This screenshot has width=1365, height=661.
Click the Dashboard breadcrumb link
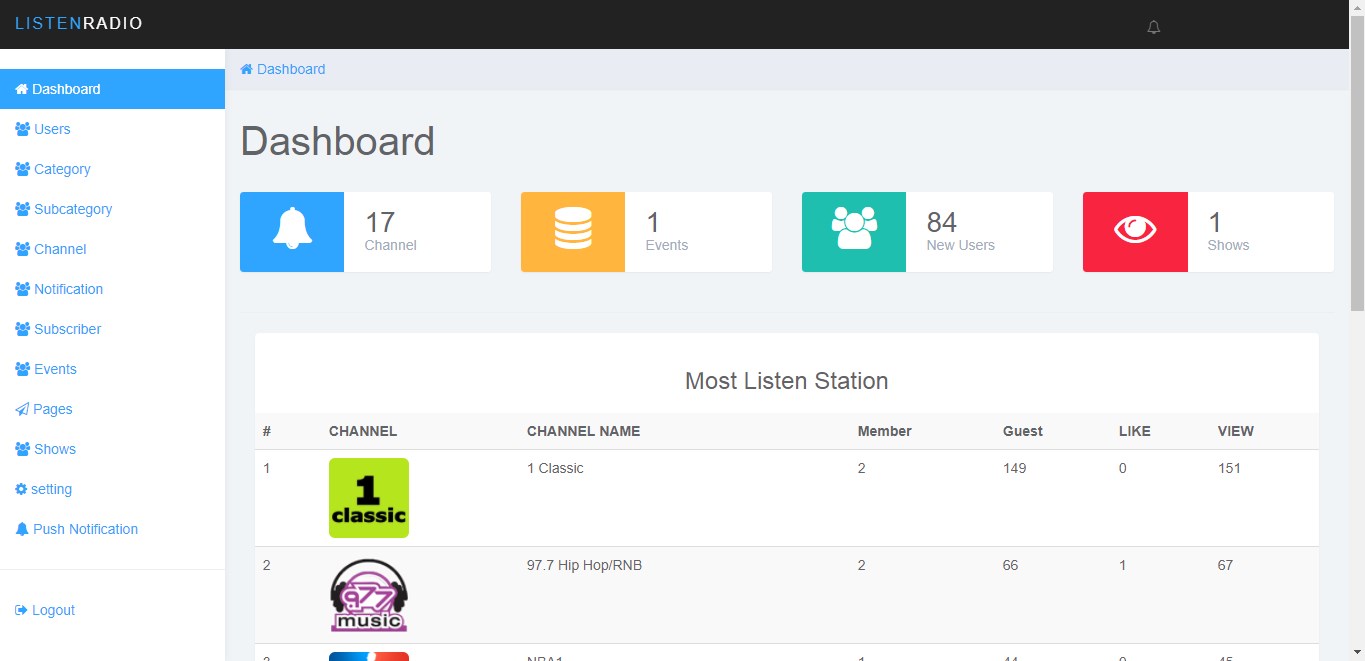coord(291,68)
